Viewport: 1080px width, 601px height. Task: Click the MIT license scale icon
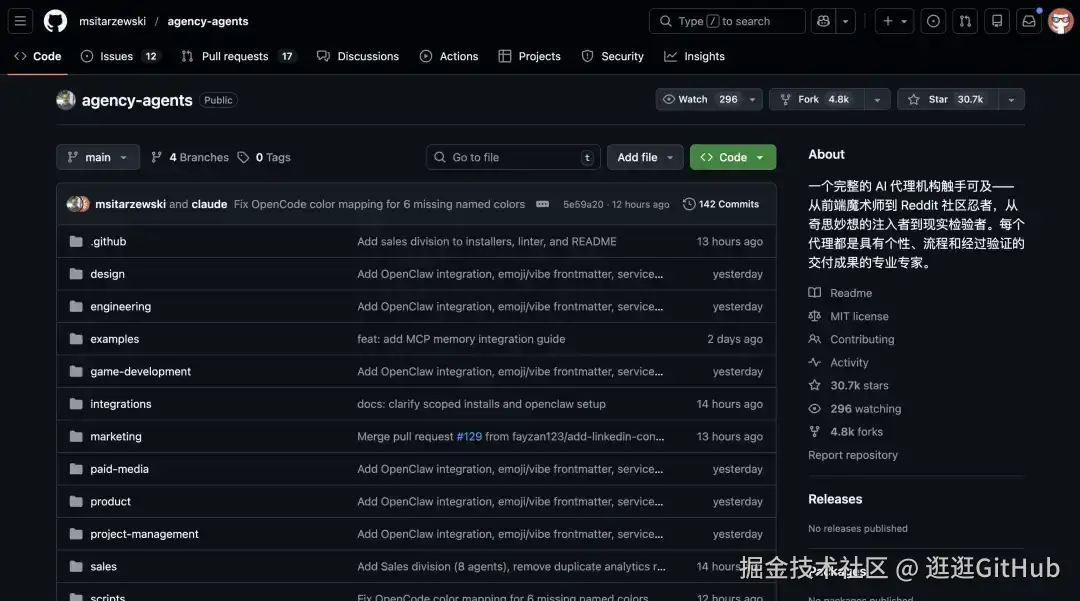coord(815,316)
